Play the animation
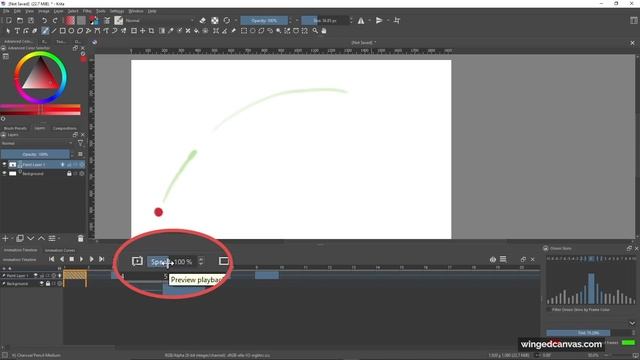Screen dimensions: 640x360 click(81, 259)
